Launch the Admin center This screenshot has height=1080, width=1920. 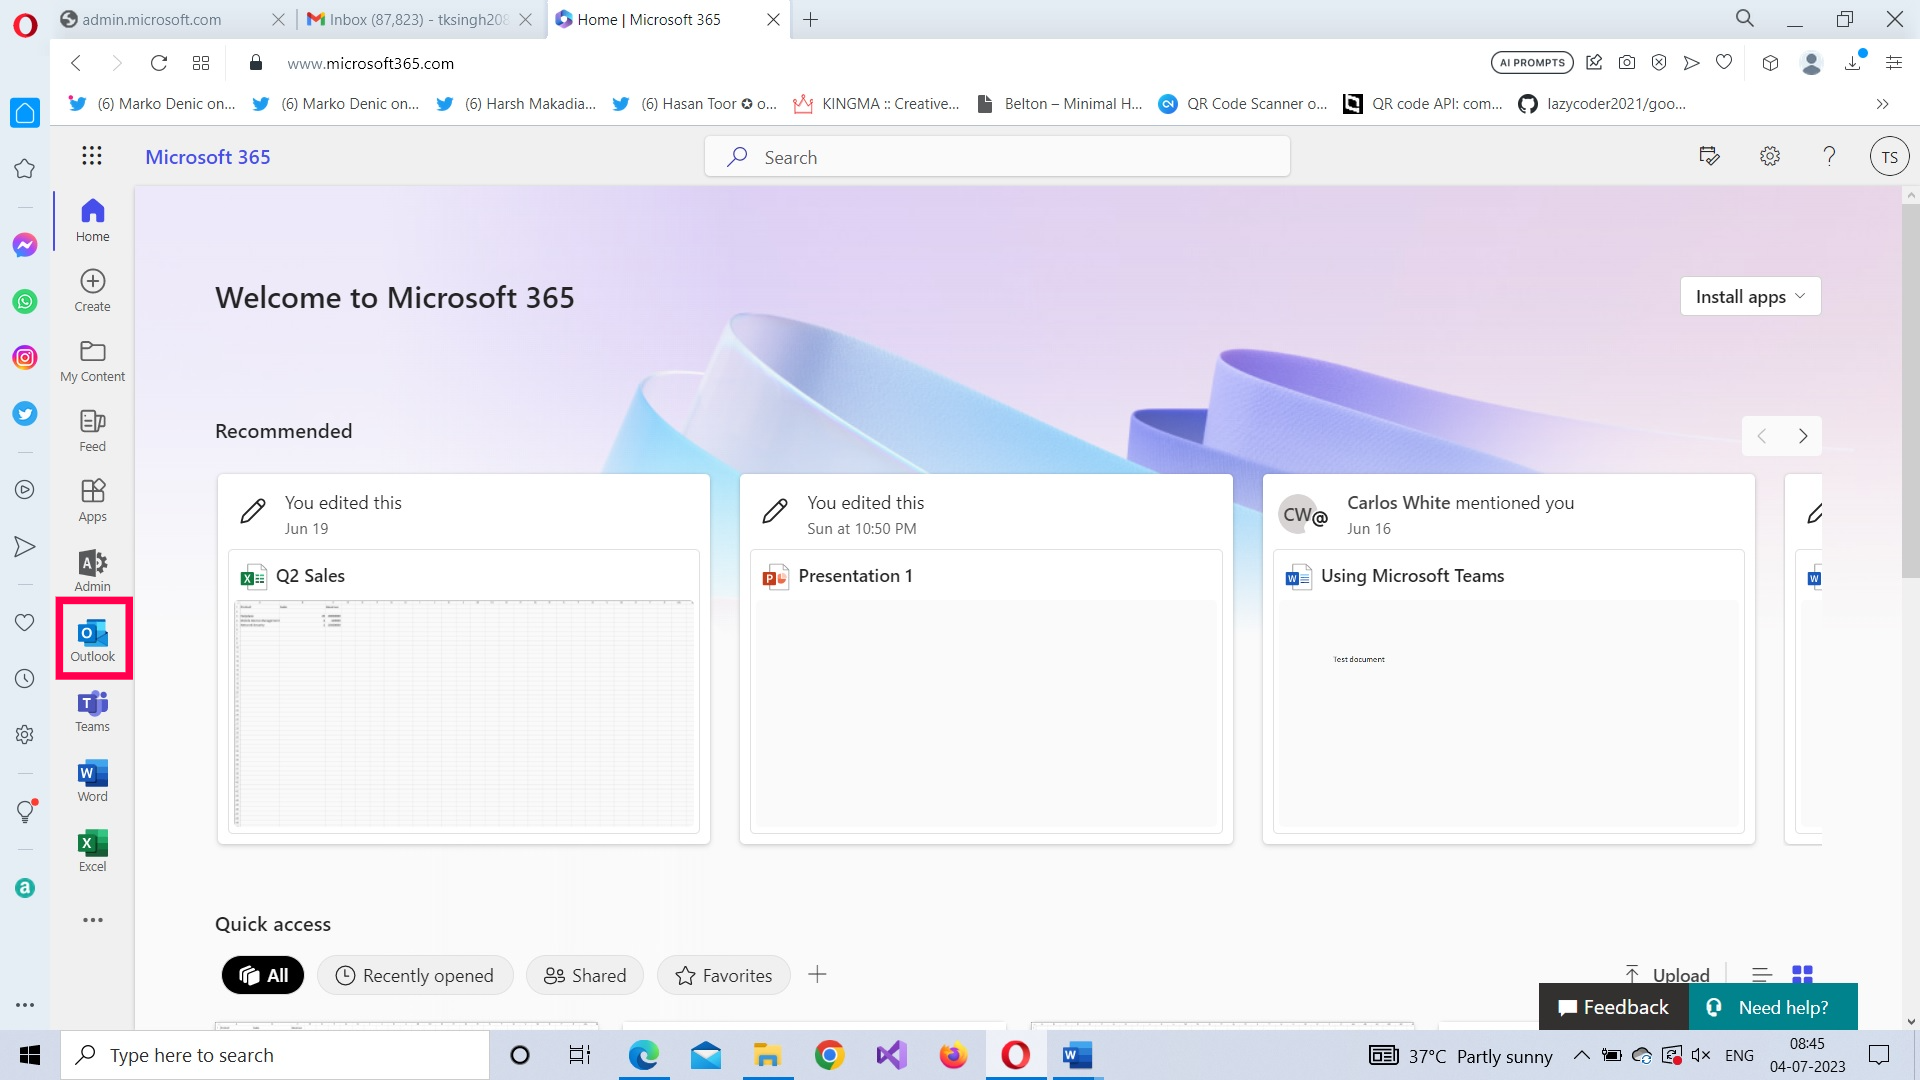(92, 570)
